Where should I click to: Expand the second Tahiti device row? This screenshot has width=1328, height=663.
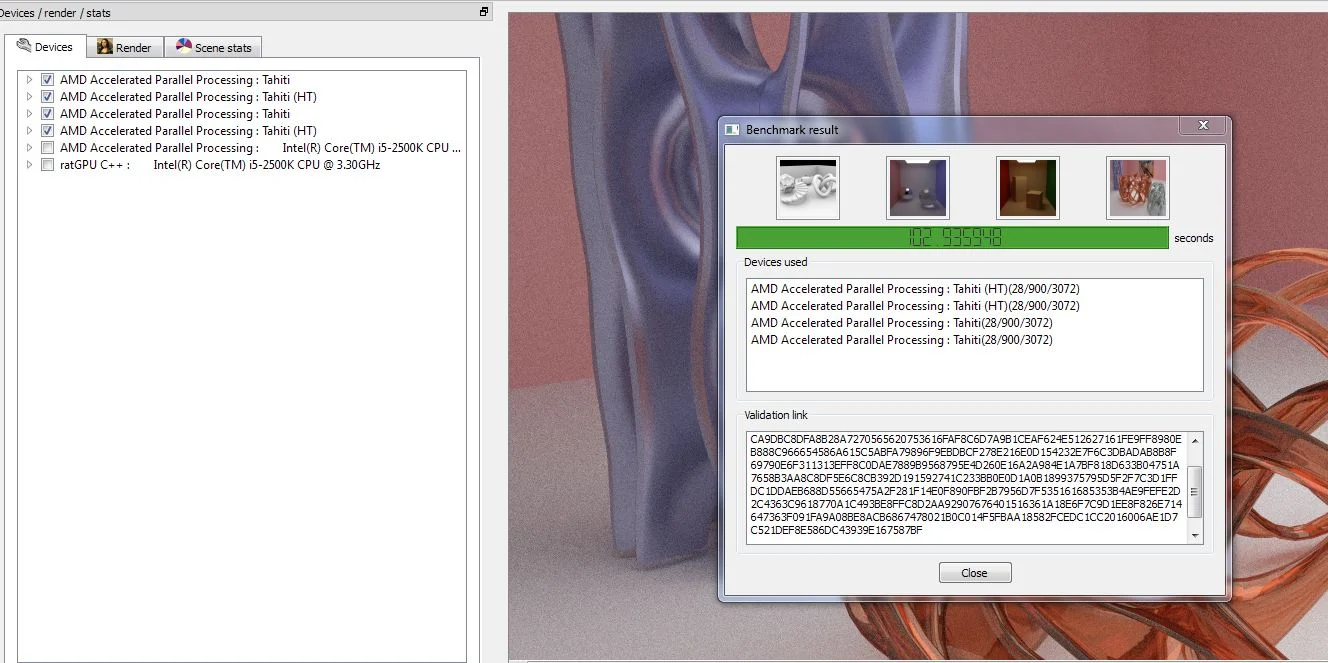click(x=29, y=114)
